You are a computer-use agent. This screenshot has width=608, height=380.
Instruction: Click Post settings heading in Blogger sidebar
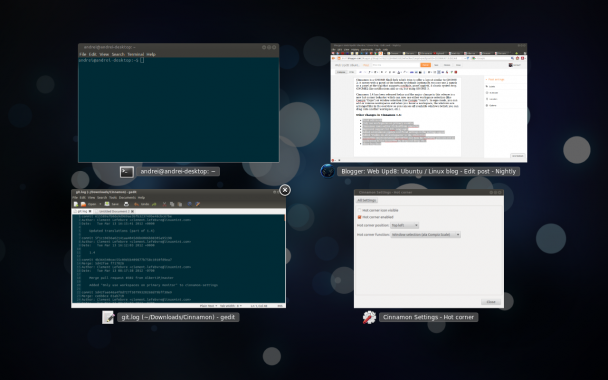496,79
